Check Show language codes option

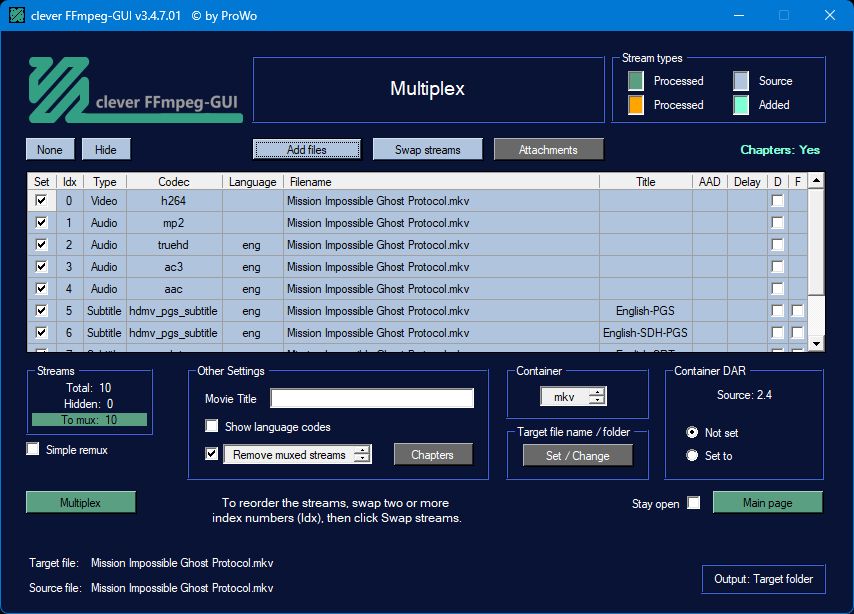coord(212,427)
